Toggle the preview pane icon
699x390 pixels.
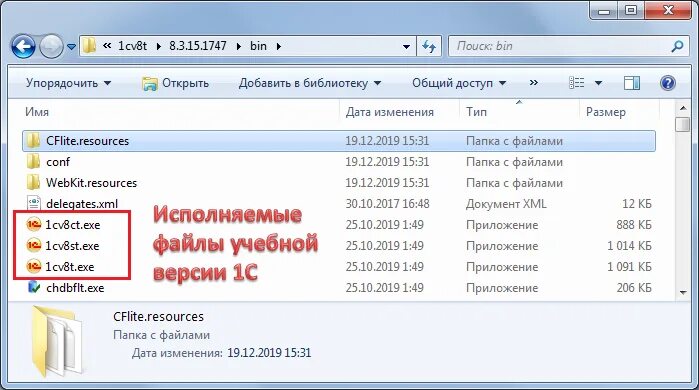[632, 83]
